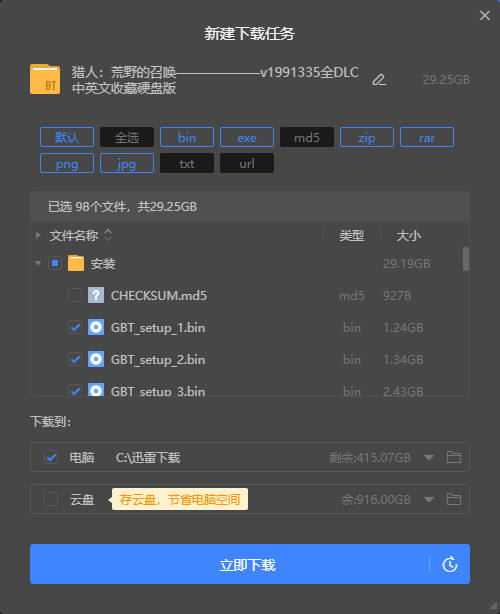500x614 pixels.
Task: Click the 已选 98个文件 summary text
Action: click(x=122, y=206)
